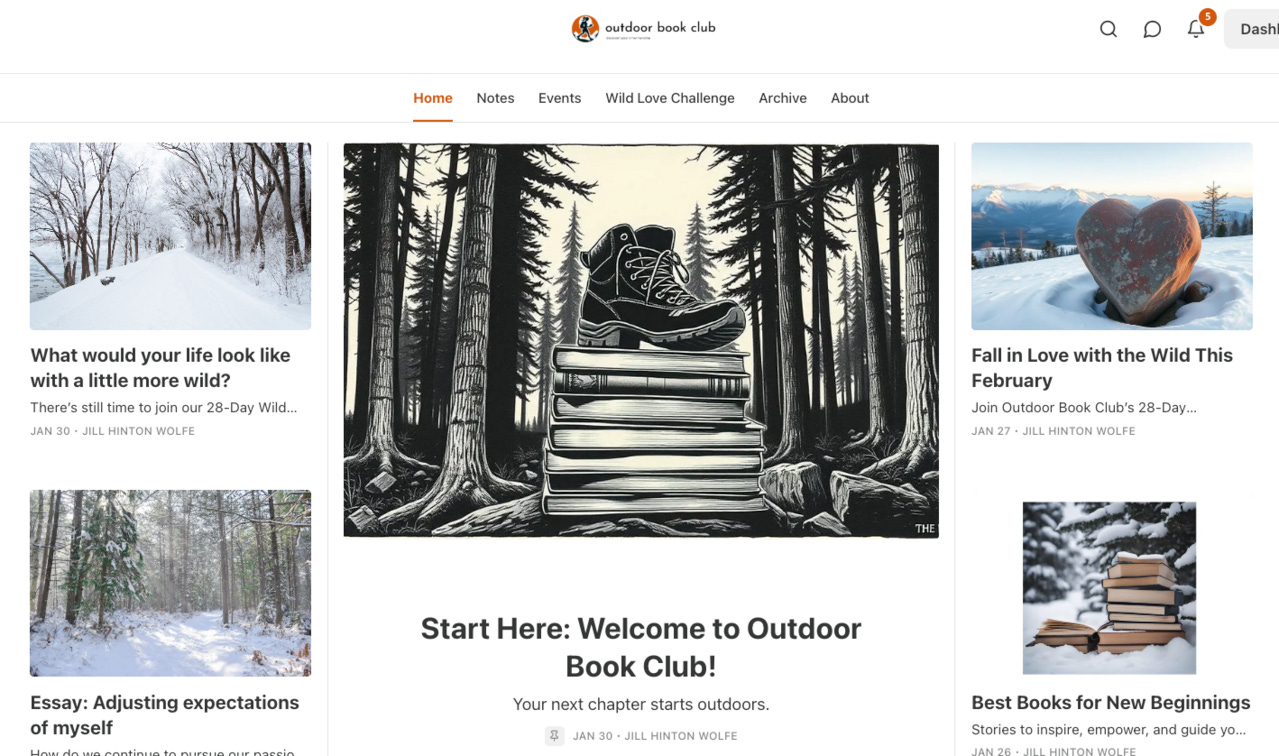The height and width of the screenshot is (756, 1279).
Task: Open 'Start Here: Welcome to Outdoor Book Club' headline
Action: click(641, 647)
